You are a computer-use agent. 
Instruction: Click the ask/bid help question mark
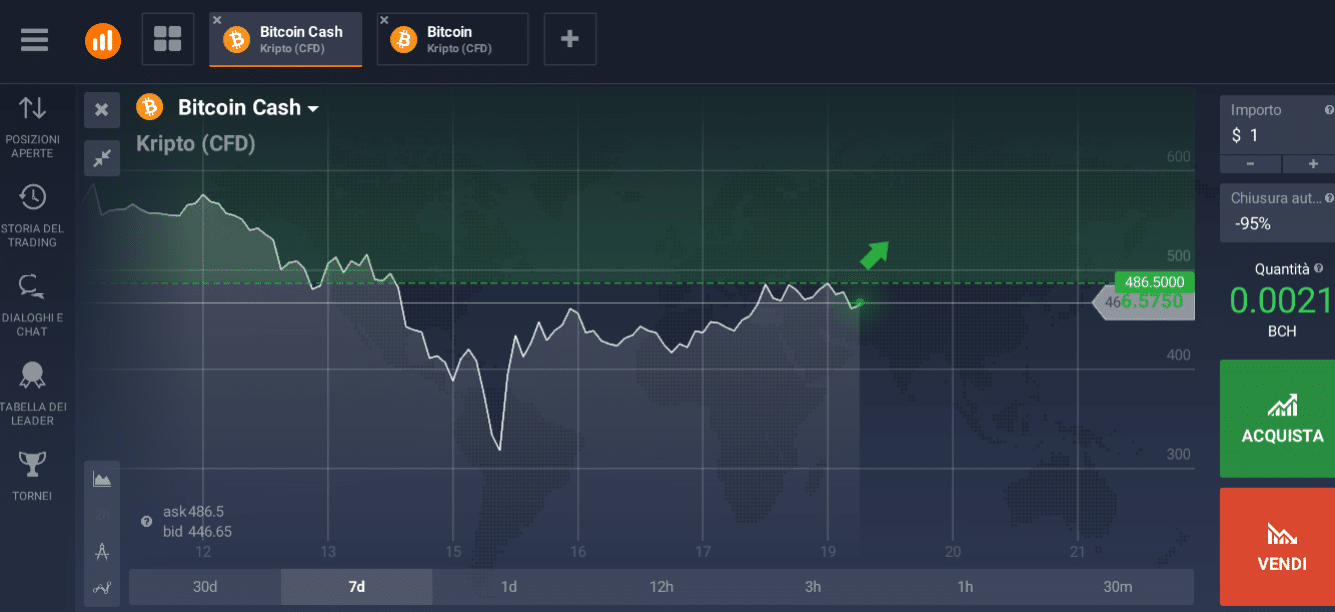(x=147, y=521)
